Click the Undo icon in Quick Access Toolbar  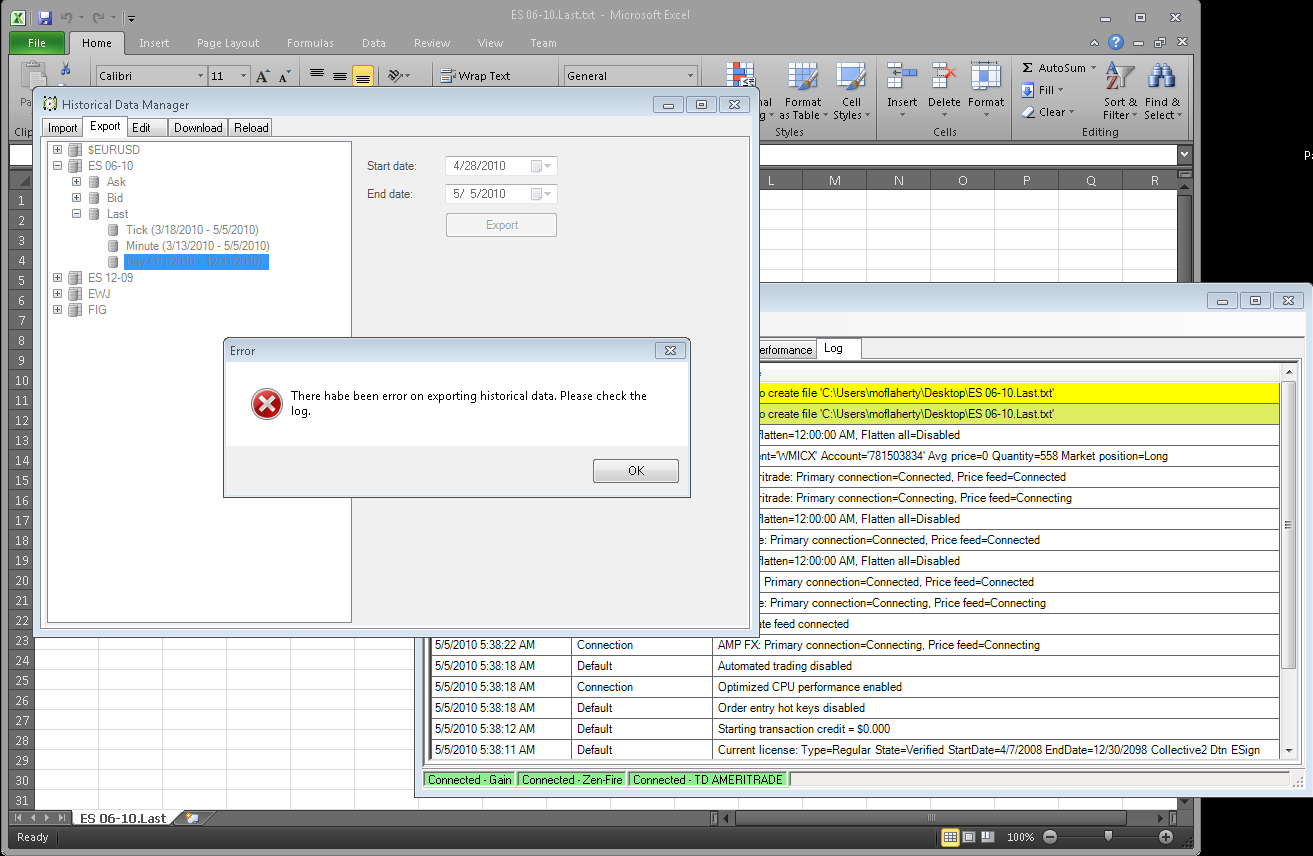point(67,17)
